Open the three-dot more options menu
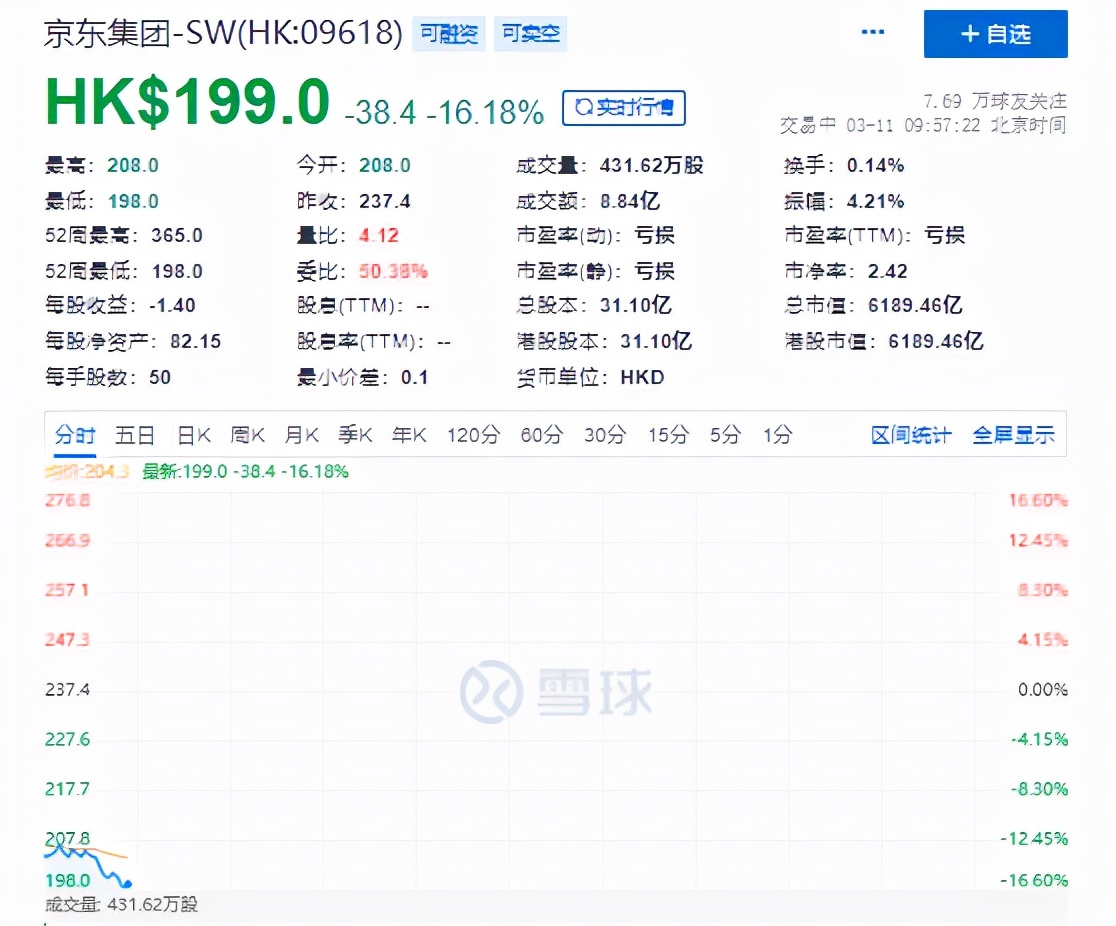This screenshot has height=926, width=1116. (x=873, y=33)
